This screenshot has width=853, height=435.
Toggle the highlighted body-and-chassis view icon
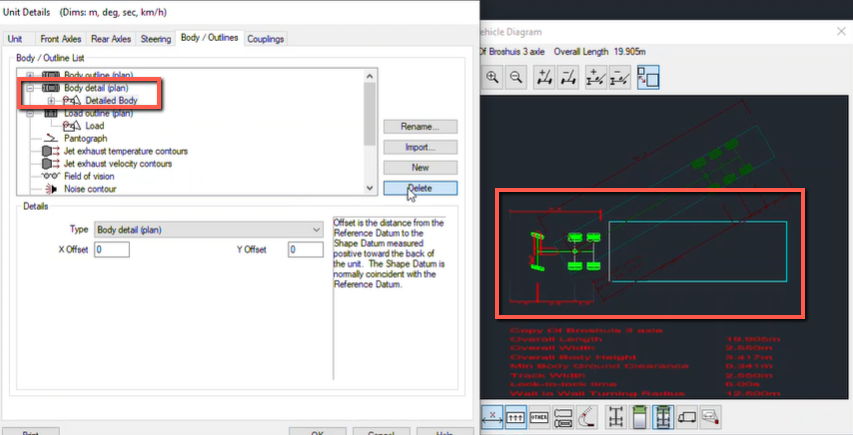[x=663, y=417]
